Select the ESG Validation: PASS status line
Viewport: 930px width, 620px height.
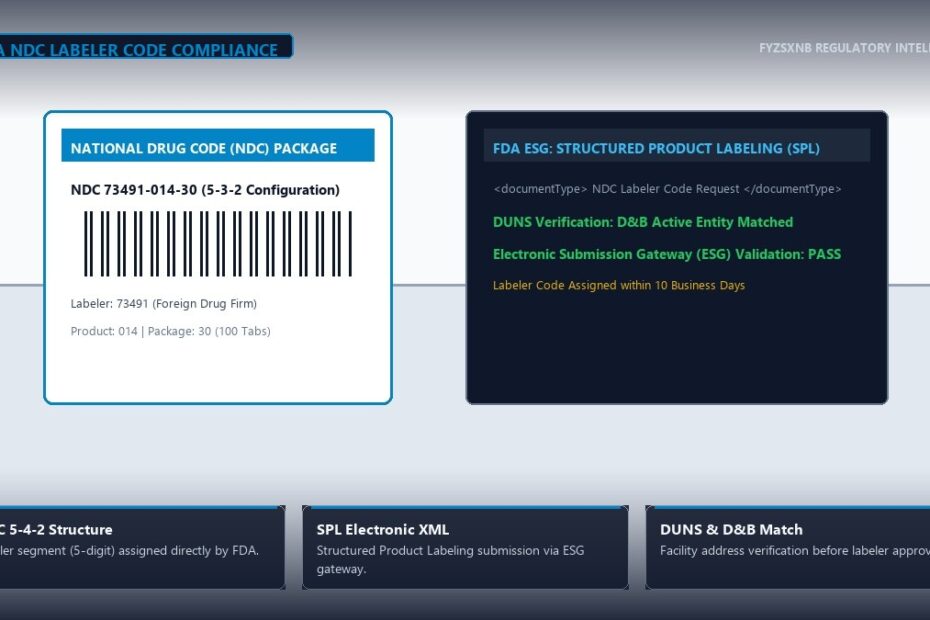pos(667,254)
